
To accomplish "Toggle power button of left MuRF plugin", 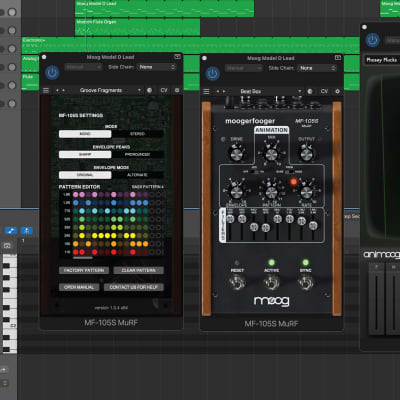I will pyautogui.click(x=52, y=73).
